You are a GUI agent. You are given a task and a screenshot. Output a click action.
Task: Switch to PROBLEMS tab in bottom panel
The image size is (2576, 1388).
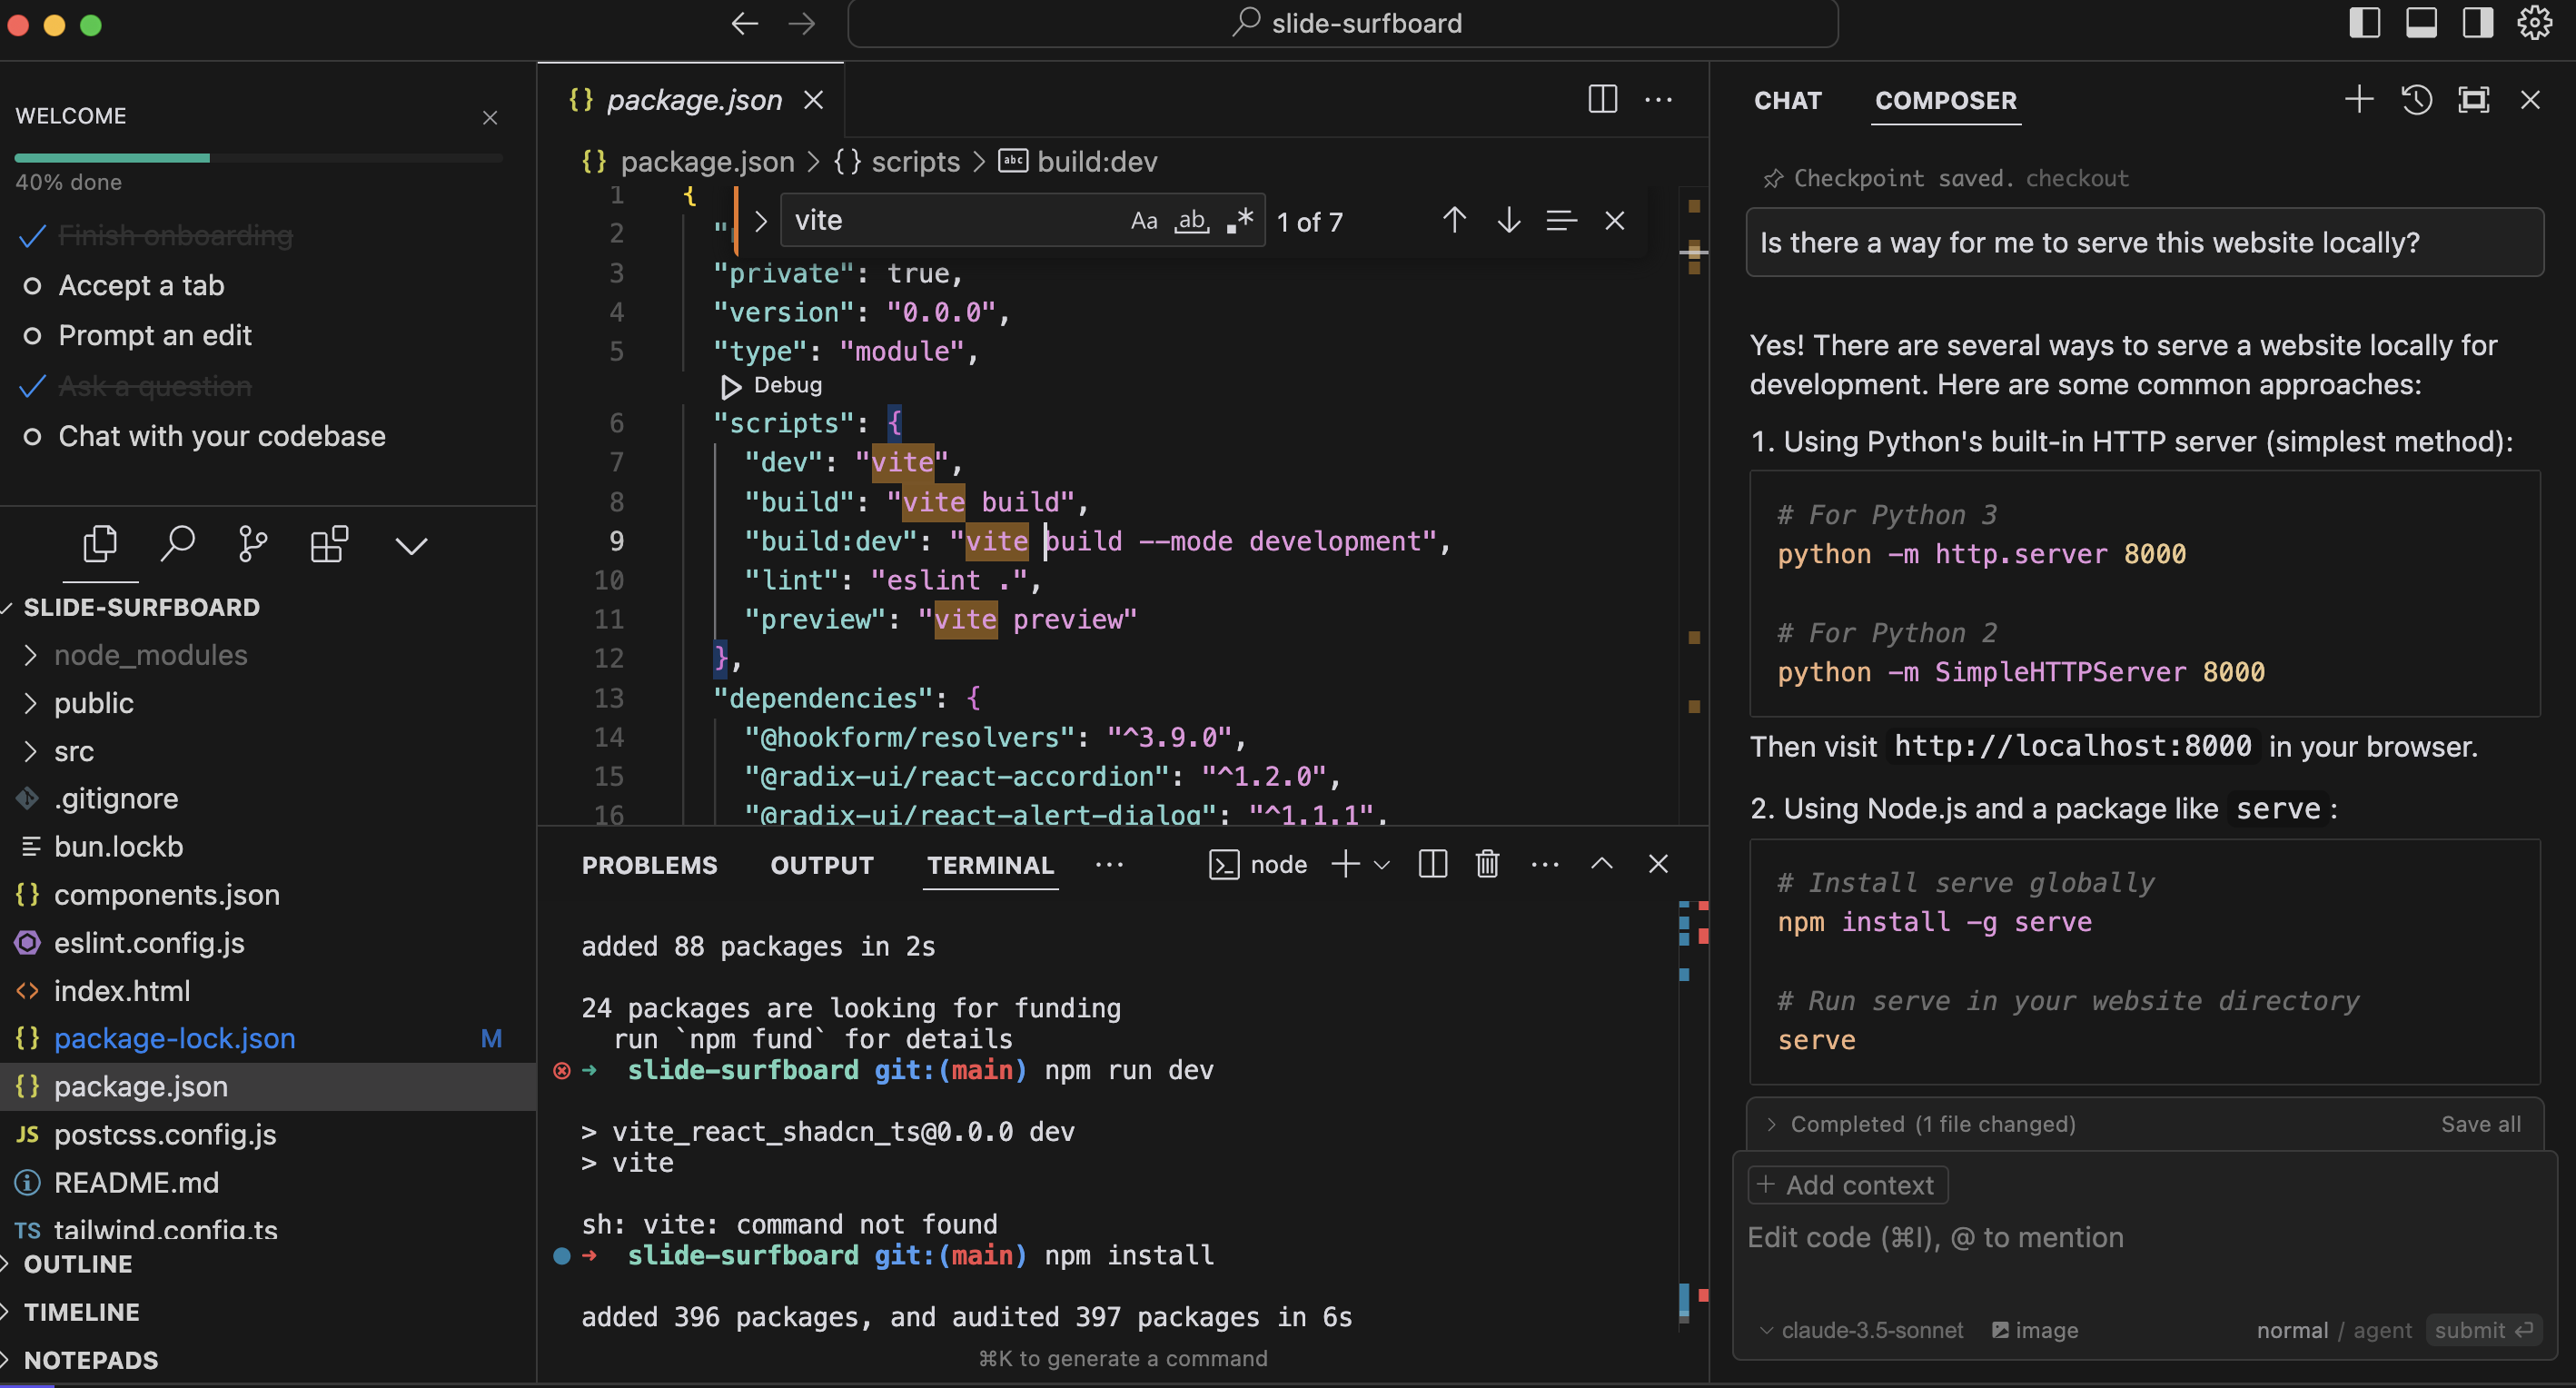coord(649,865)
